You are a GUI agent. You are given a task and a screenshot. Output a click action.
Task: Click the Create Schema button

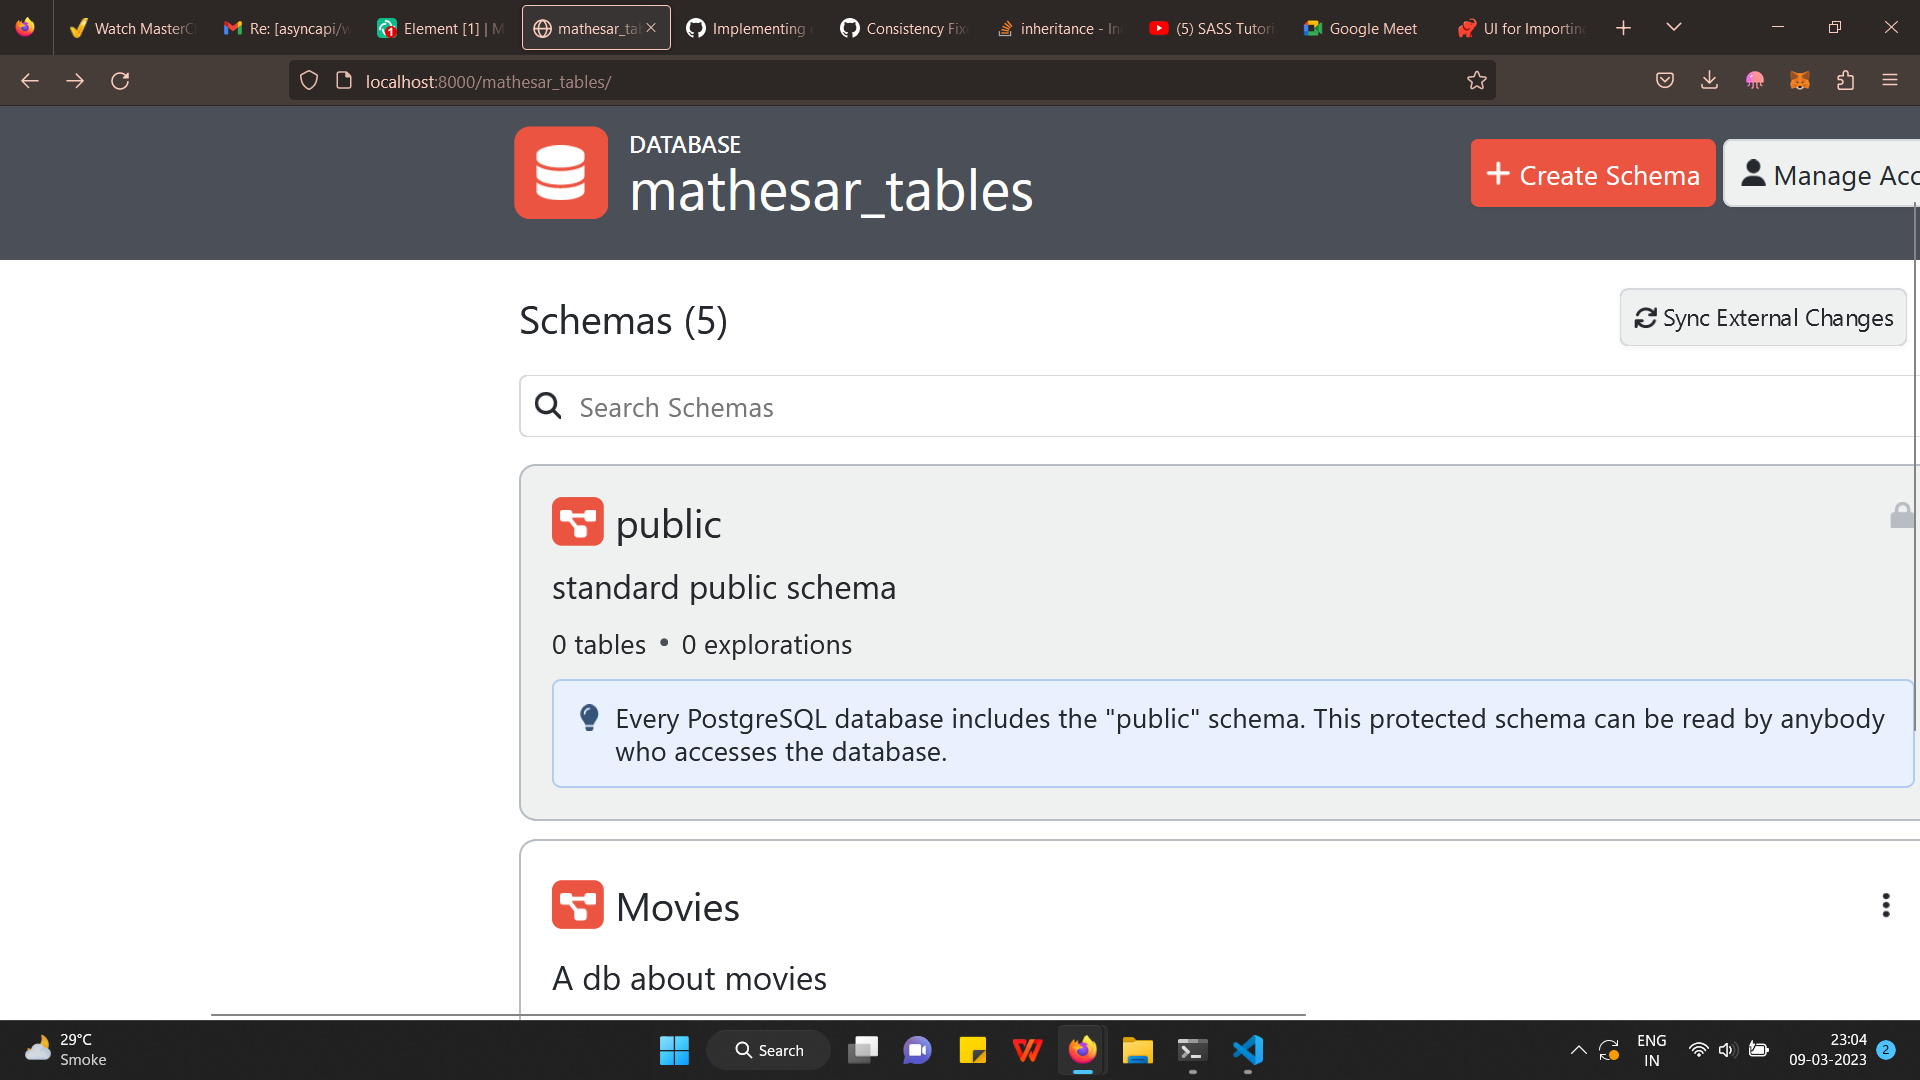coord(1592,174)
